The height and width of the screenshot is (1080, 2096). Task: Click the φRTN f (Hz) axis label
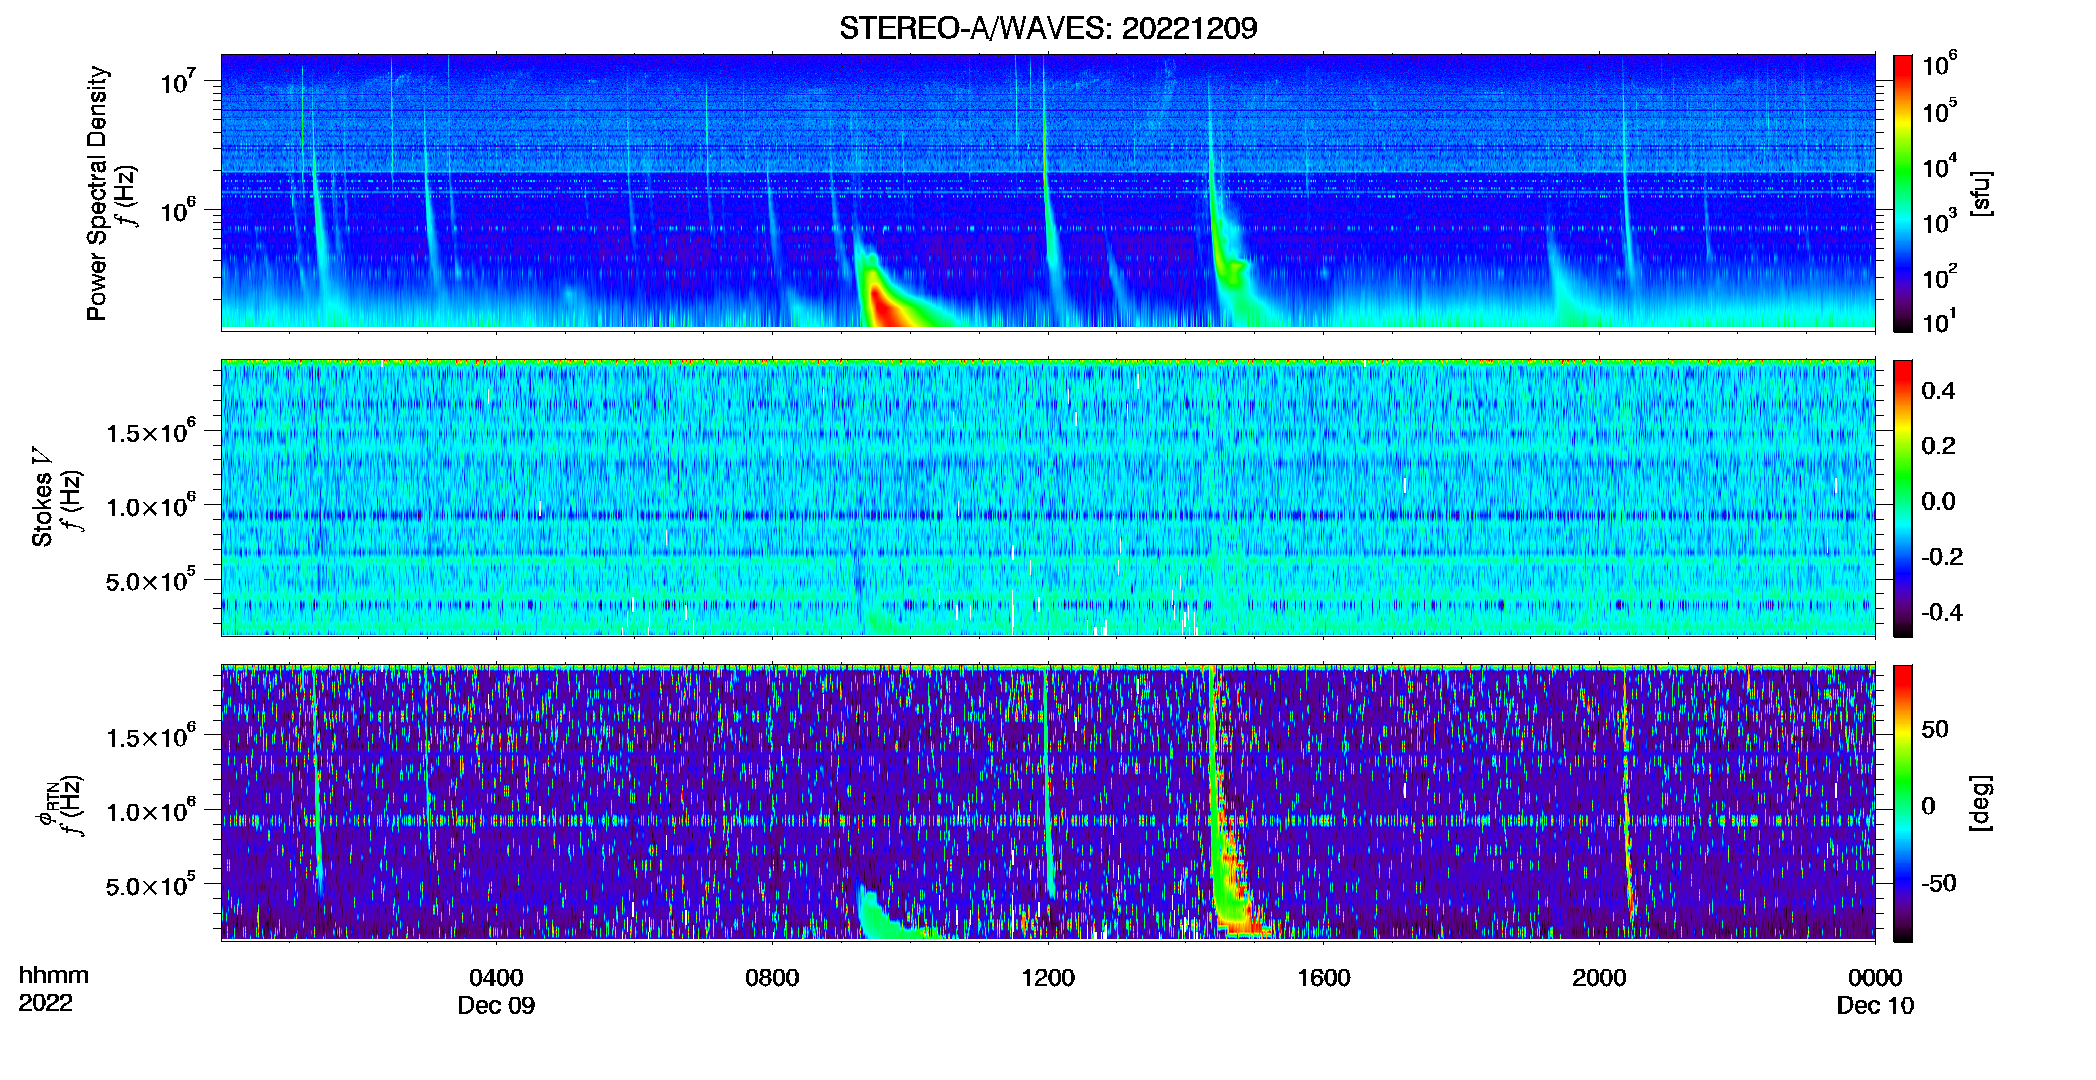(x=60, y=805)
